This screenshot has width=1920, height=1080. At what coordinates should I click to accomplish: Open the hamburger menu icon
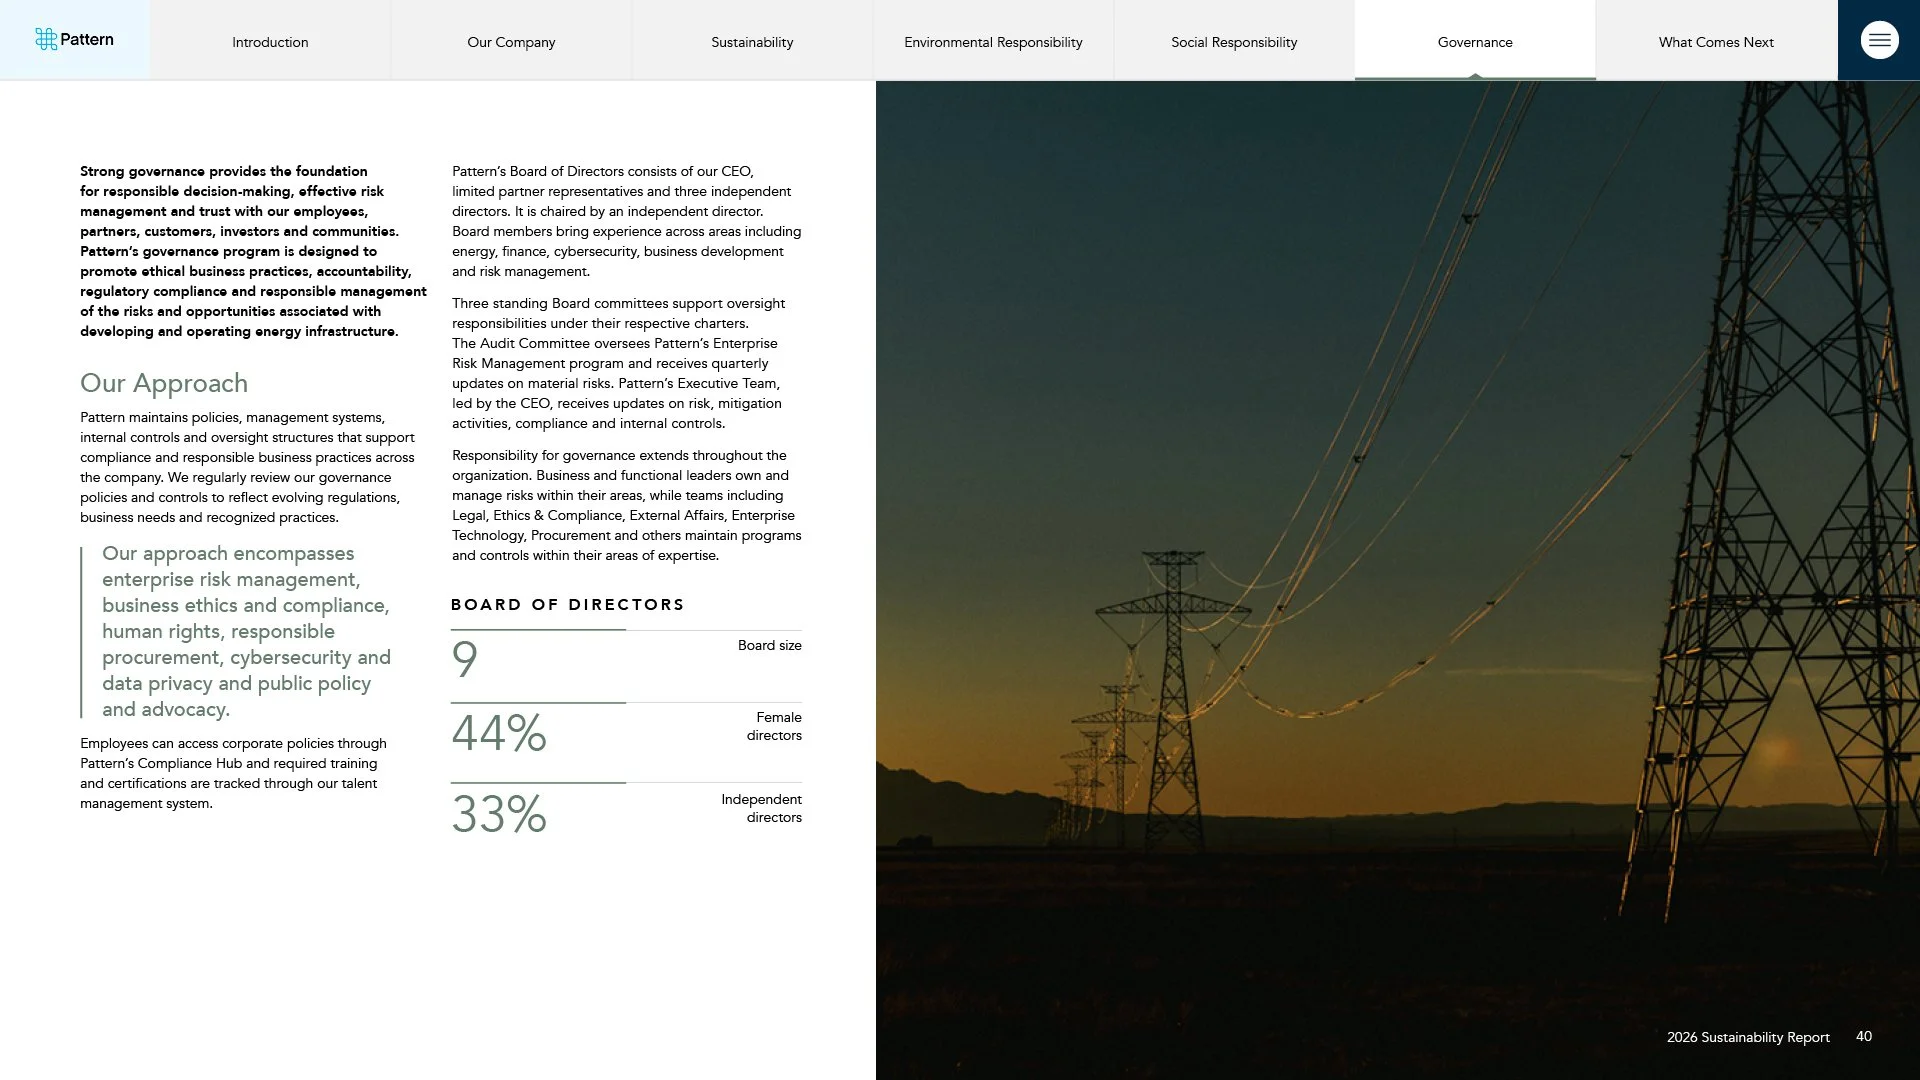(x=1879, y=40)
